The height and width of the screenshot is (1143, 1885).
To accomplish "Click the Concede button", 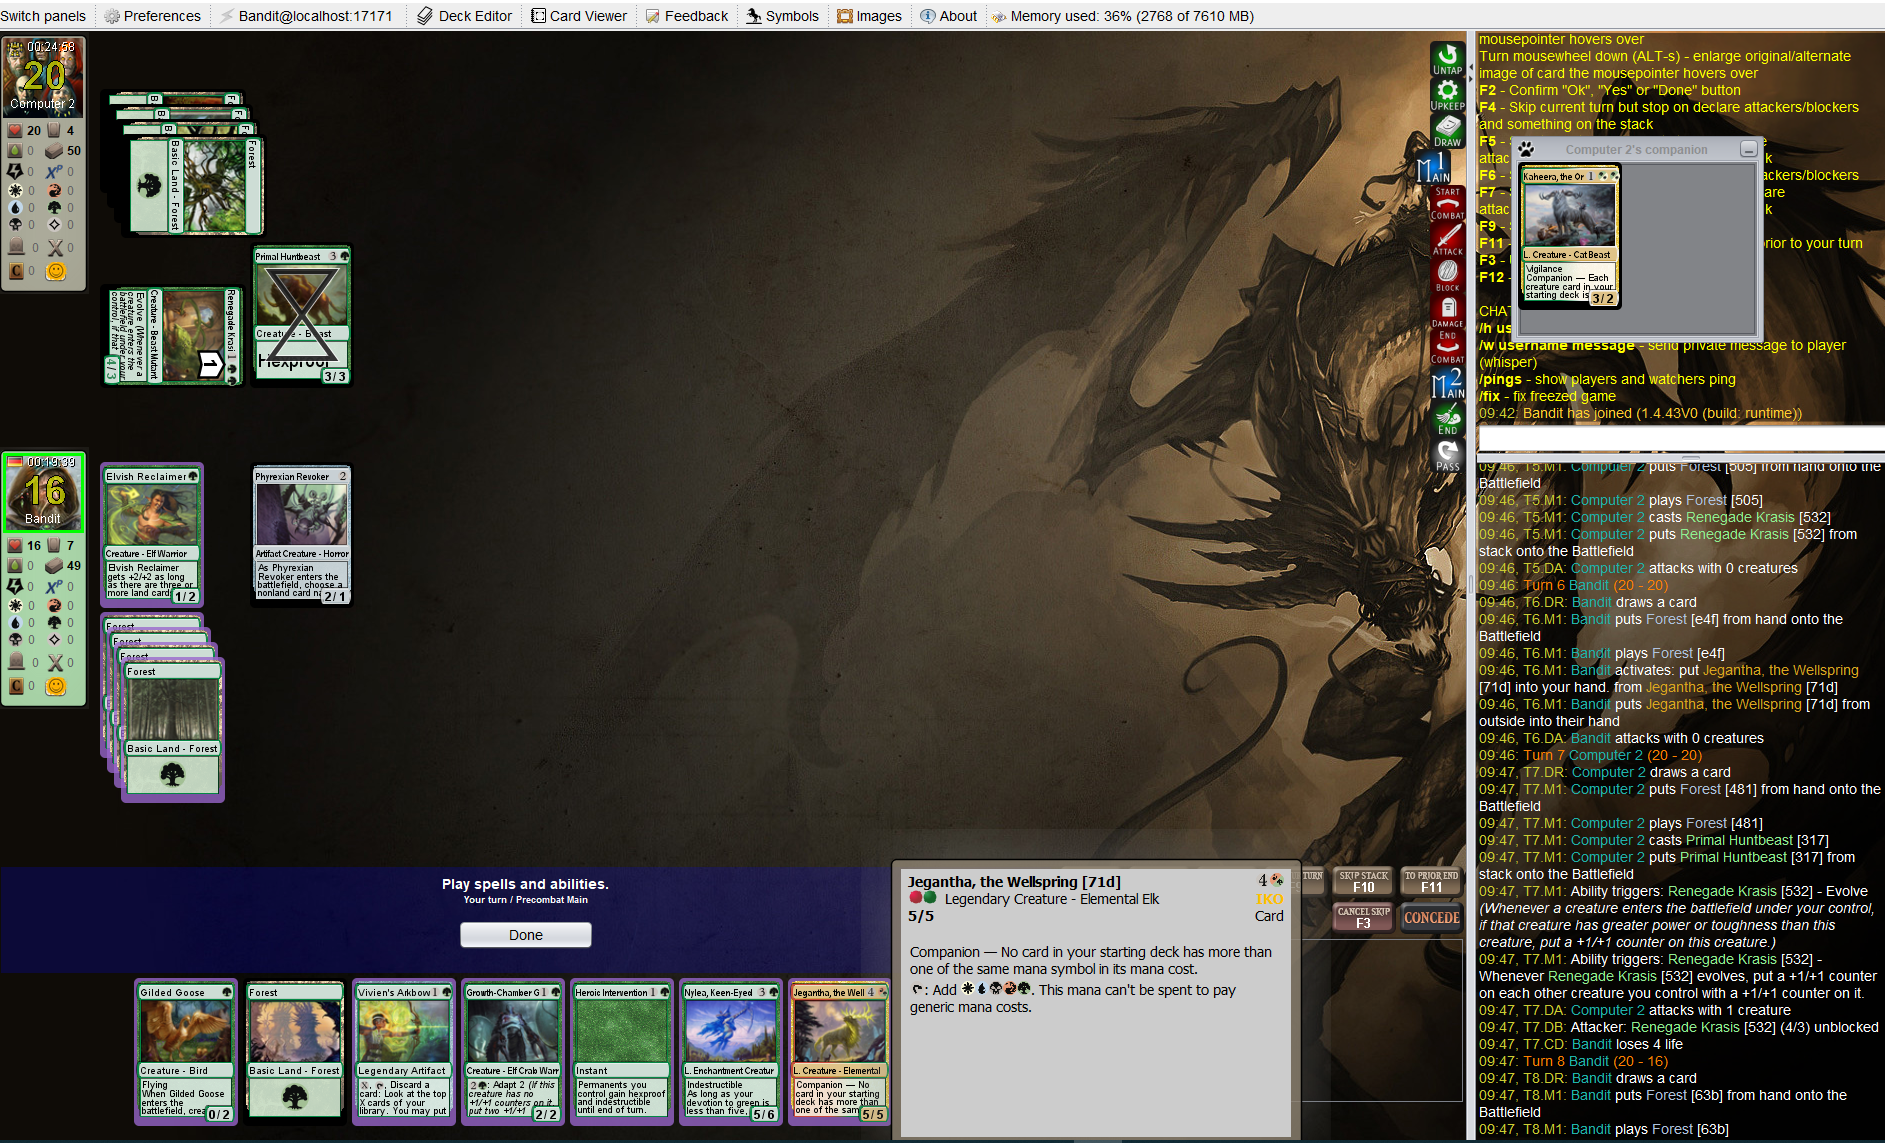I will 1432,917.
